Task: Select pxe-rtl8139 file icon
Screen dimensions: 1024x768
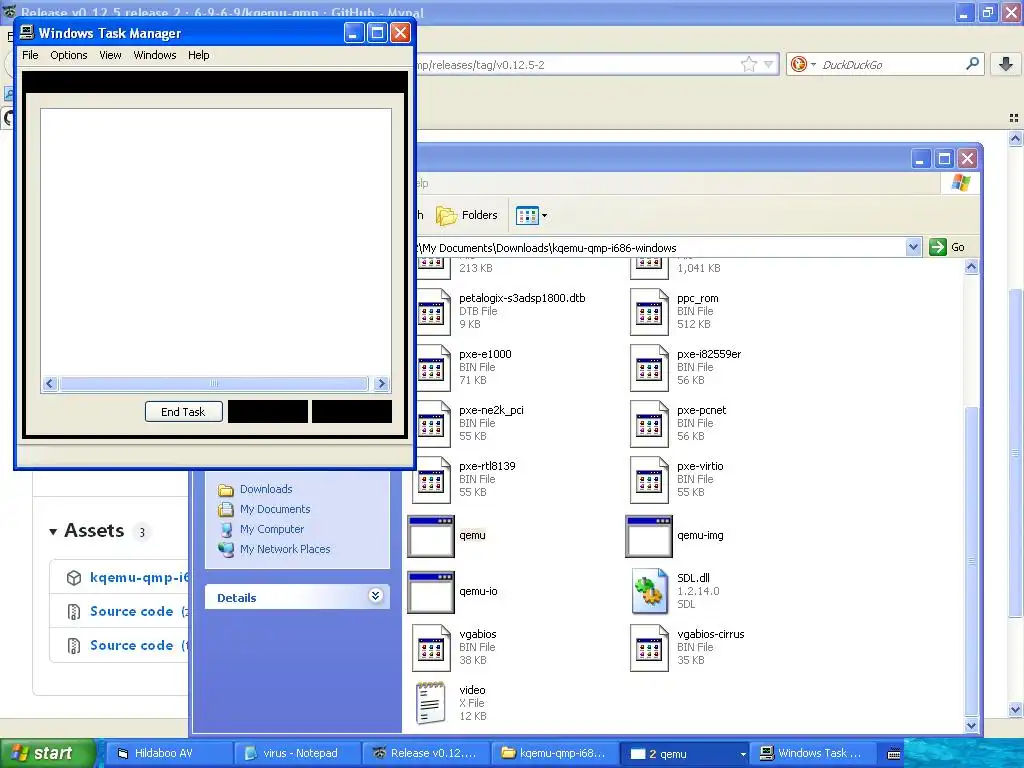Action: coord(432,480)
